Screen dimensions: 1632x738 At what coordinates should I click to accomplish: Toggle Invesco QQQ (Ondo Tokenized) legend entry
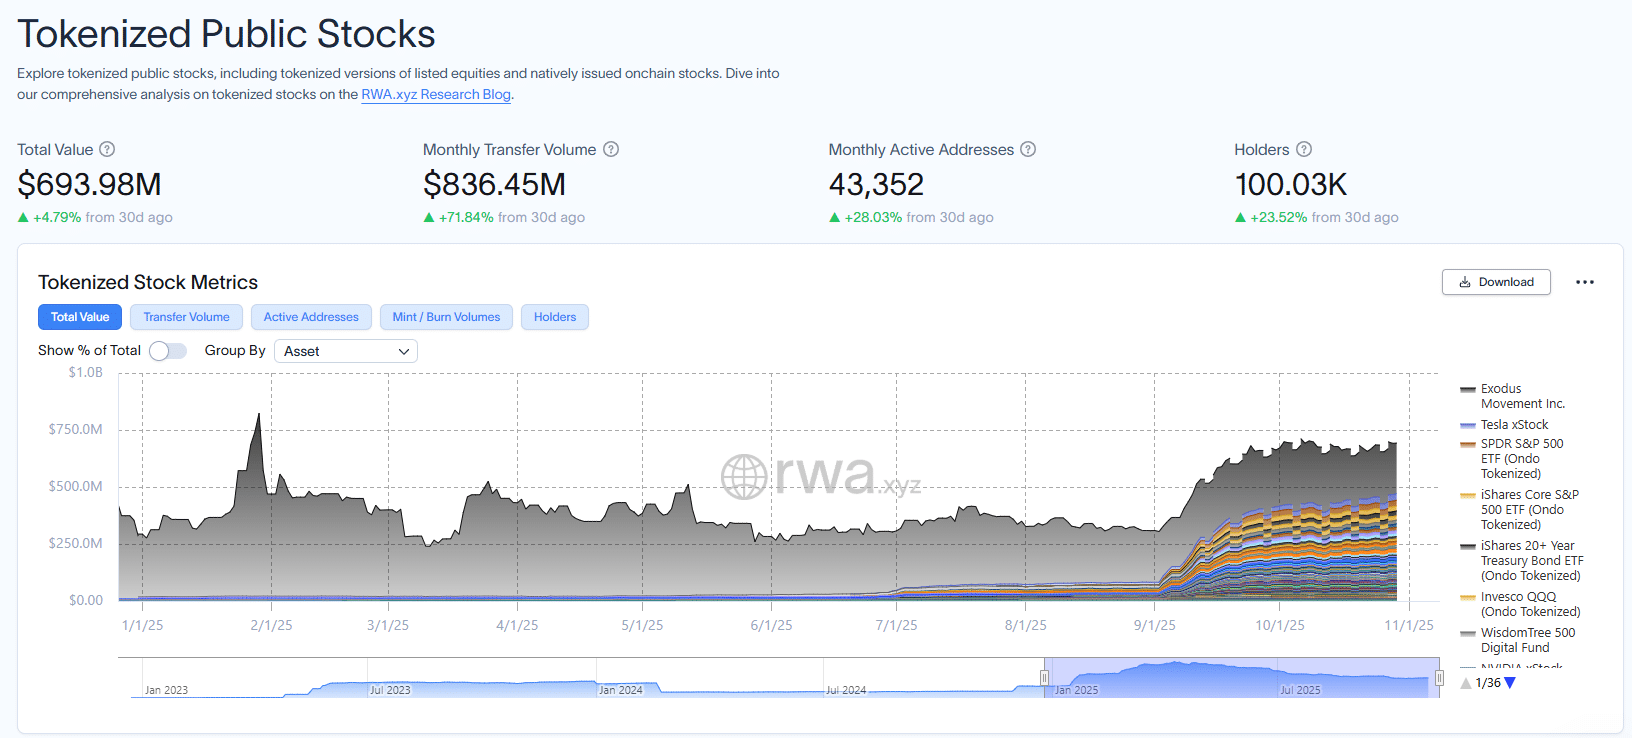pyautogui.click(x=1530, y=604)
